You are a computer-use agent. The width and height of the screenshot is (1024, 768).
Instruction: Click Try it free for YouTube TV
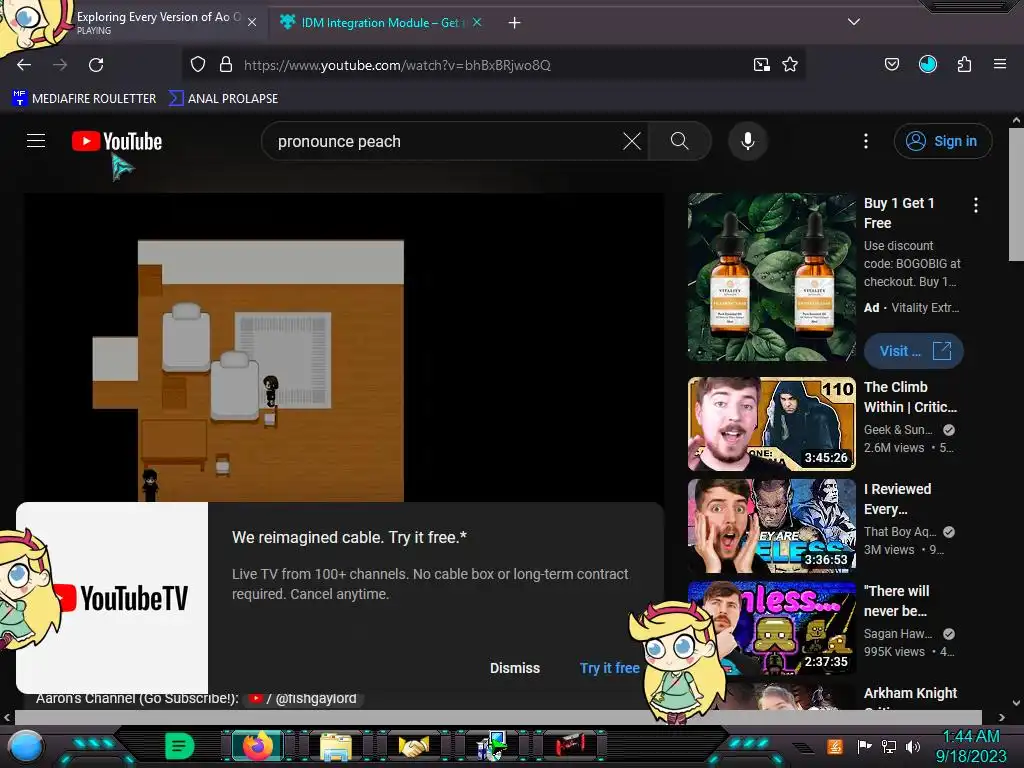(x=609, y=667)
